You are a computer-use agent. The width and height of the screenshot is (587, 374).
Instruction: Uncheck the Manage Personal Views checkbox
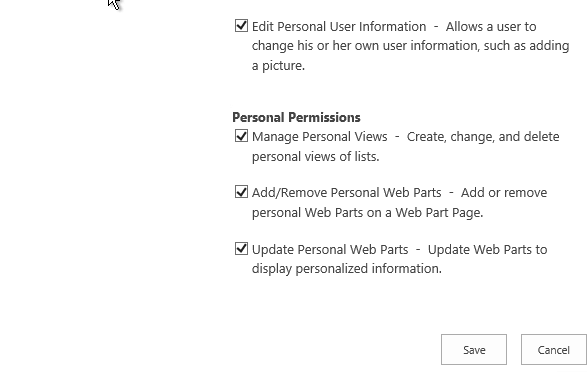241,136
